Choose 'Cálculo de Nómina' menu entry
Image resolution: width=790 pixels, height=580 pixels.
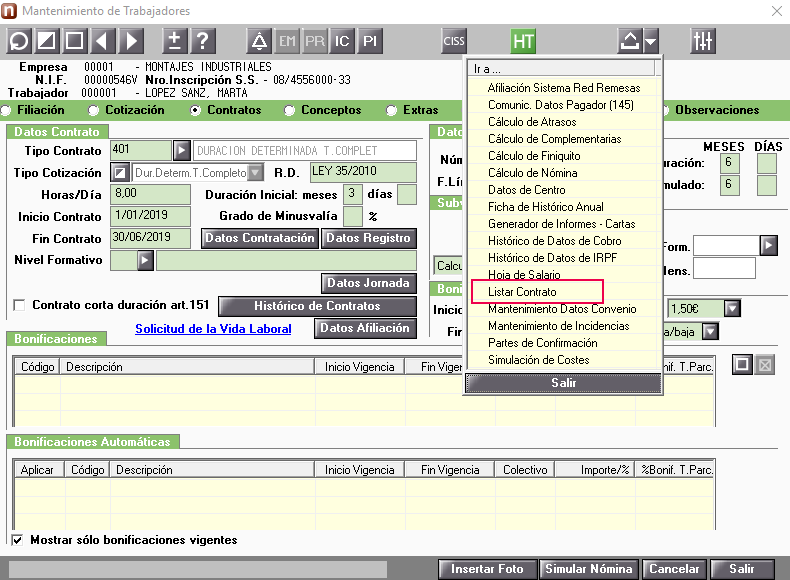[x=533, y=173]
